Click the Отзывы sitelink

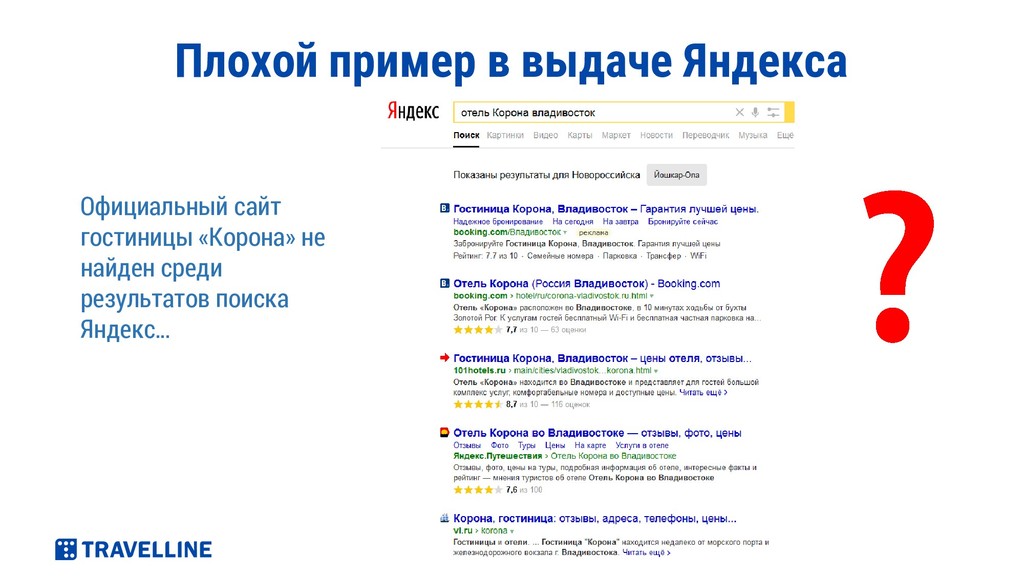(467, 445)
